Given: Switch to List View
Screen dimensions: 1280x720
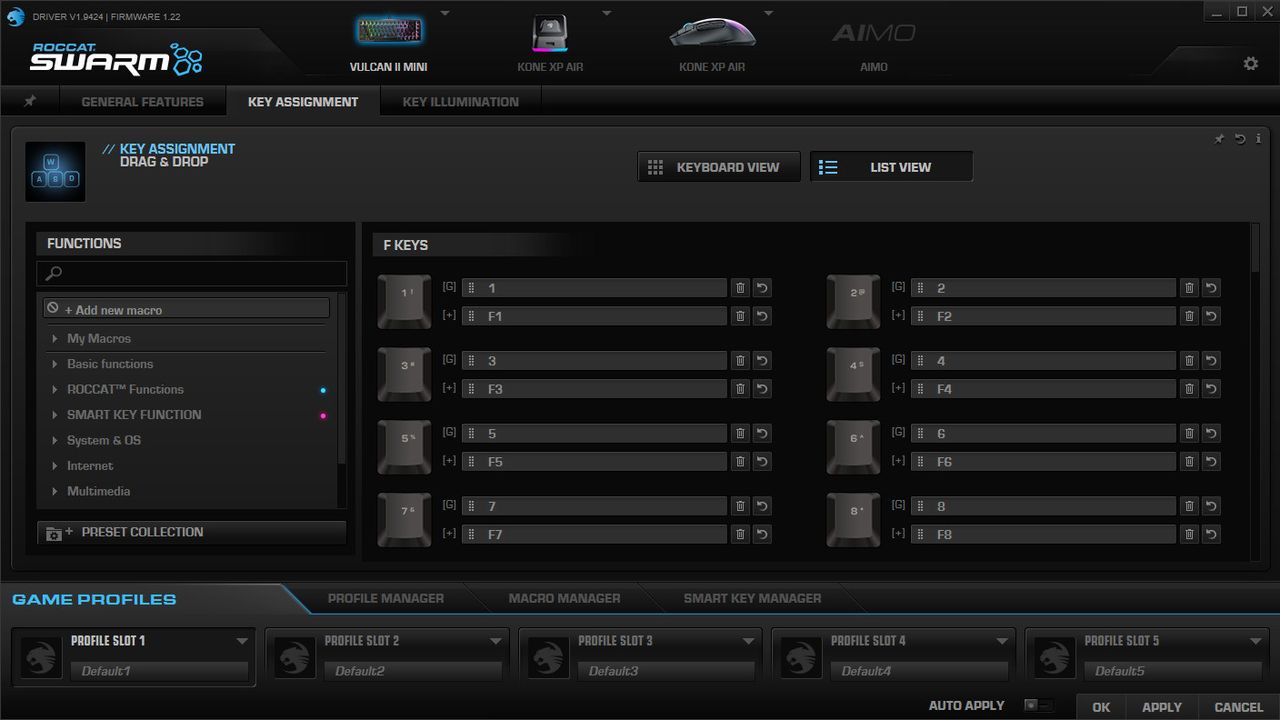Looking at the screenshot, I should (x=891, y=167).
